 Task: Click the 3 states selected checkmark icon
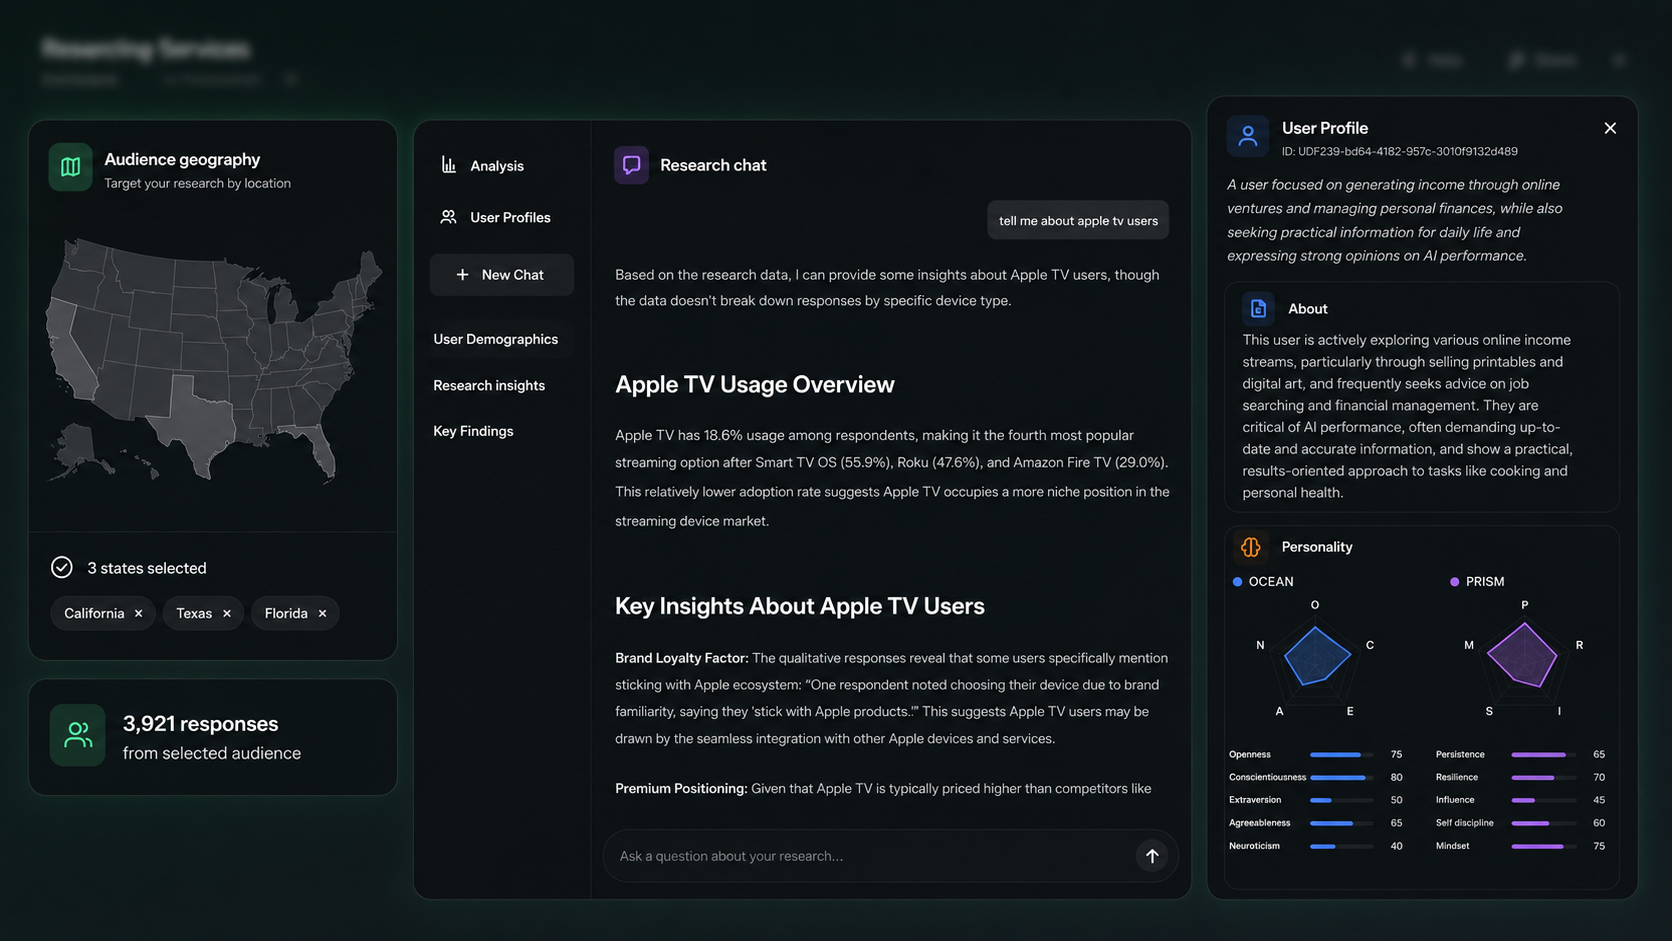62,567
